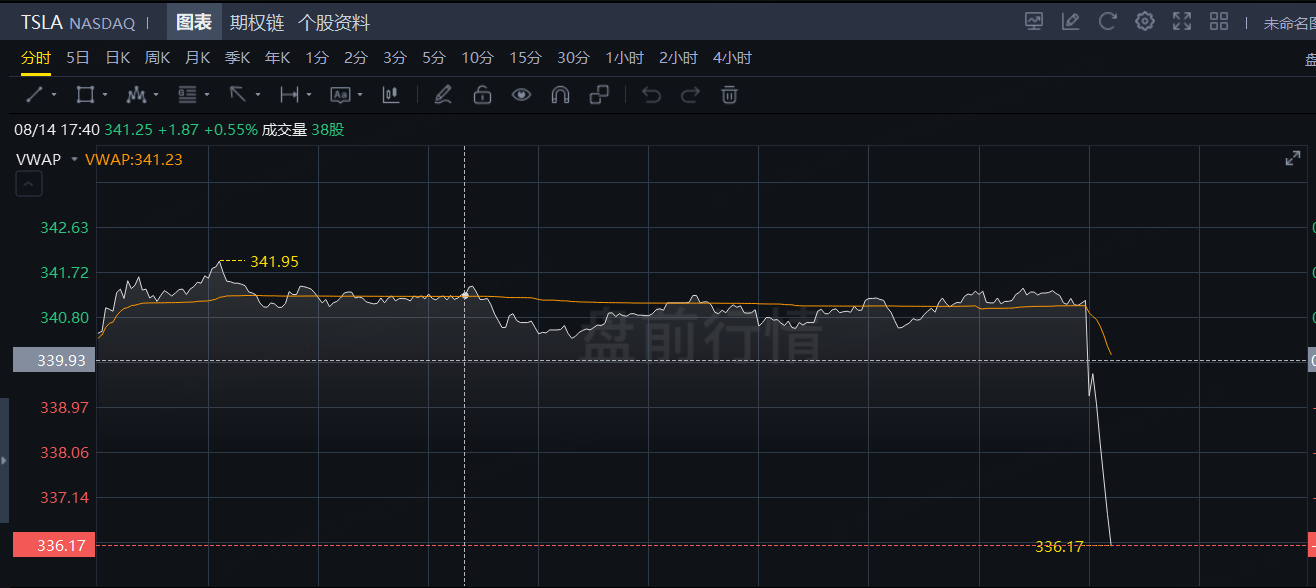1316x588 pixels.
Task: Undo the last drawing action
Action: click(652, 95)
